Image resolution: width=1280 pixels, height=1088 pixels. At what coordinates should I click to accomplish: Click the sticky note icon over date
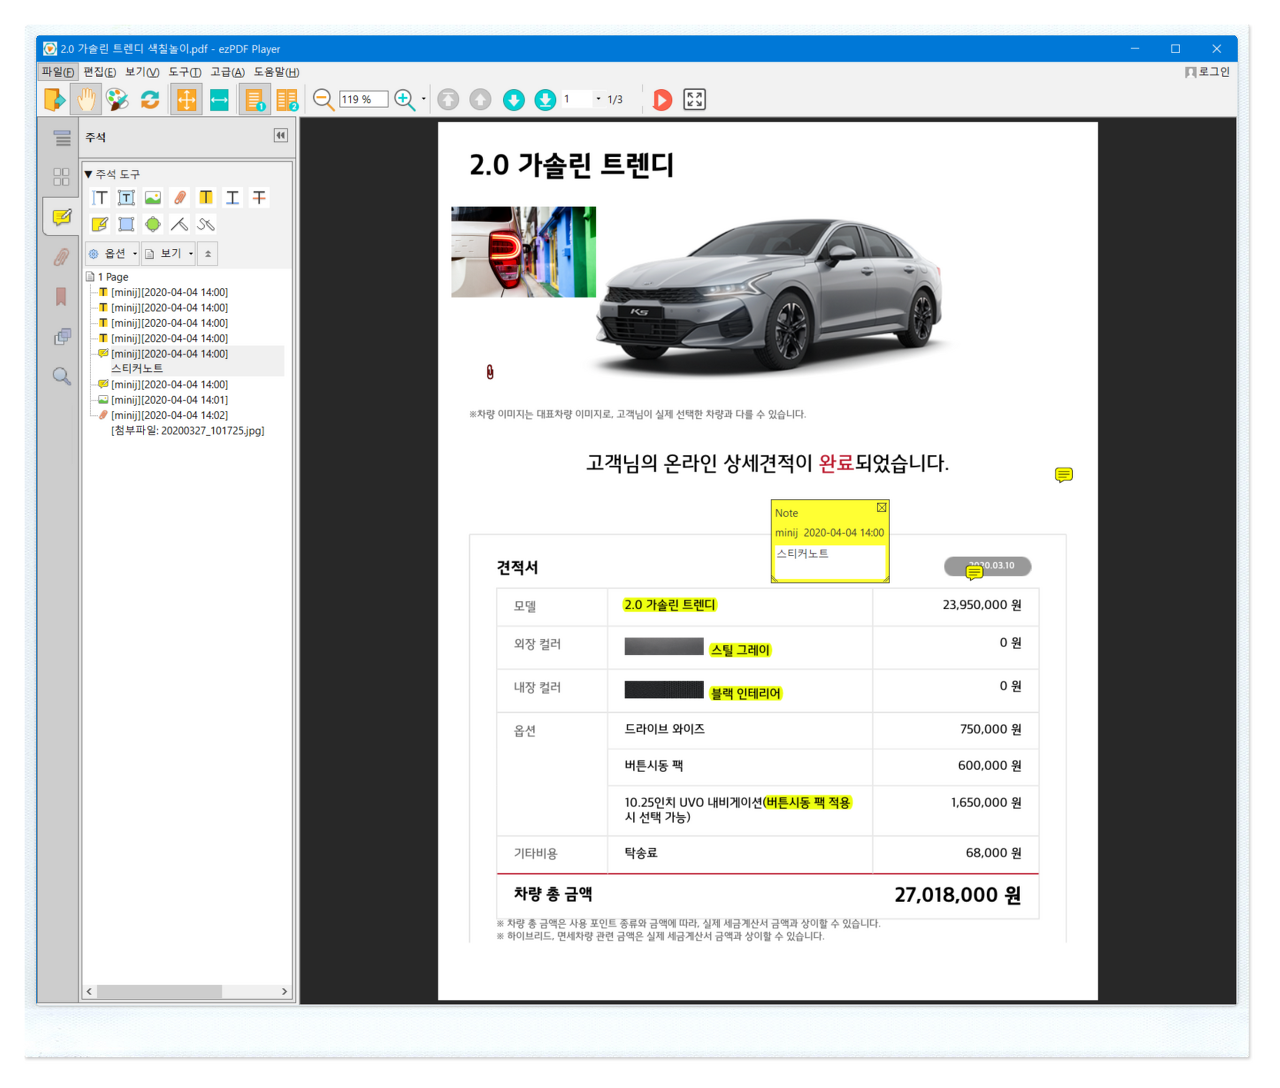tap(975, 572)
